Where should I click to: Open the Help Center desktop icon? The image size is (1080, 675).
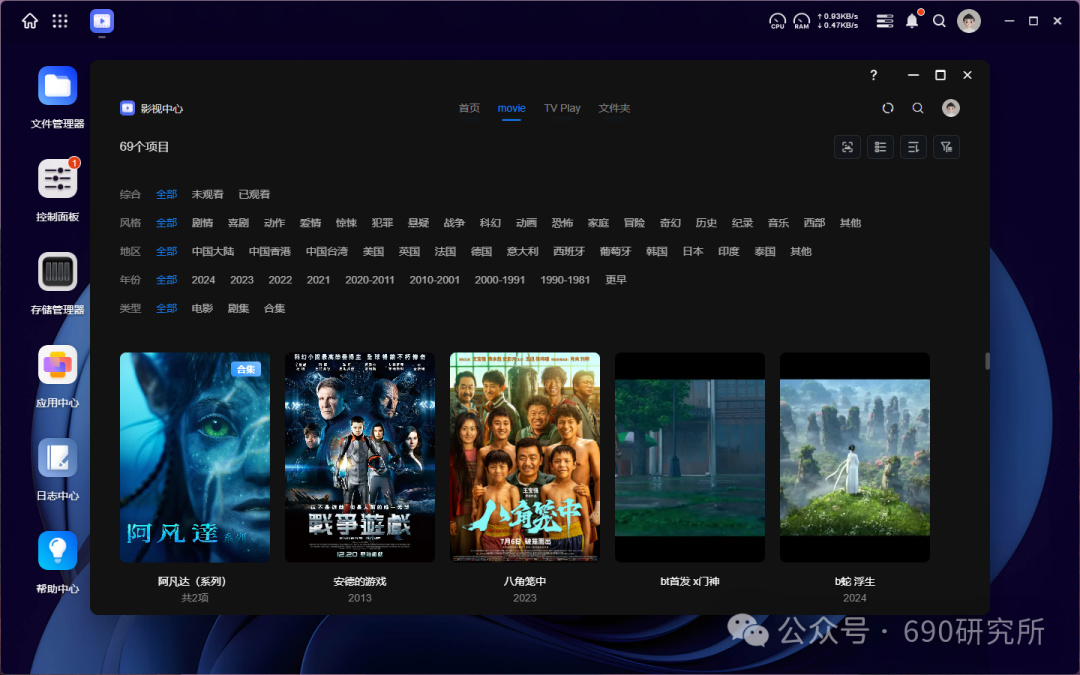pyautogui.click(x=57, y=551)
